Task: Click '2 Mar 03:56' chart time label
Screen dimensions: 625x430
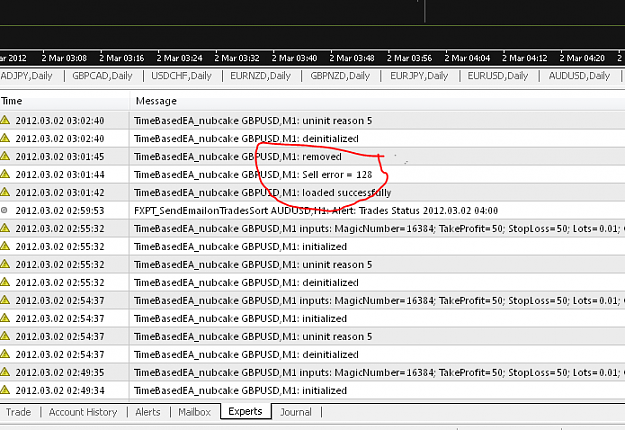Action: pos(410,58)
